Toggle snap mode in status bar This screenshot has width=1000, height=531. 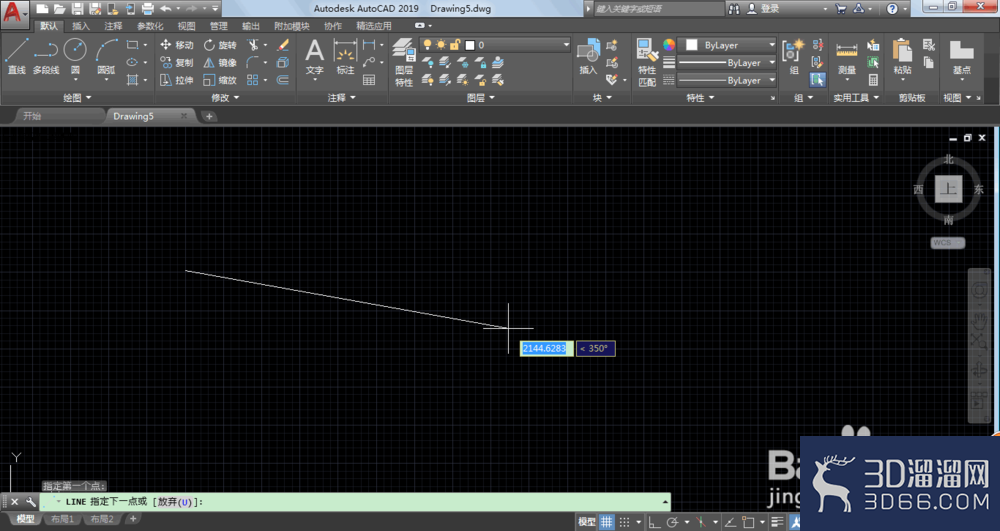(624, 522)
